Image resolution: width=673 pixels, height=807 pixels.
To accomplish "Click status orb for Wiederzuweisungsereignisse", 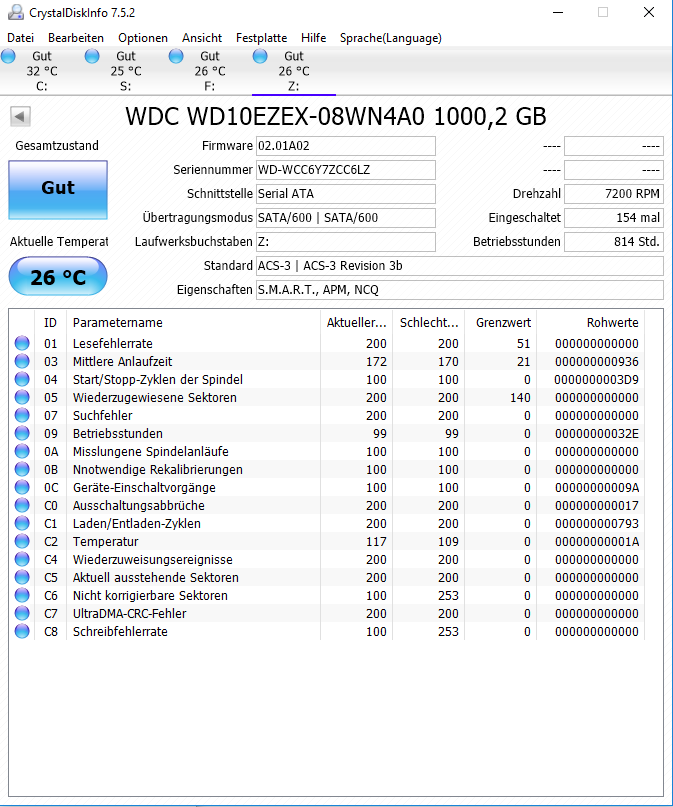I will (x=22, y=559).
